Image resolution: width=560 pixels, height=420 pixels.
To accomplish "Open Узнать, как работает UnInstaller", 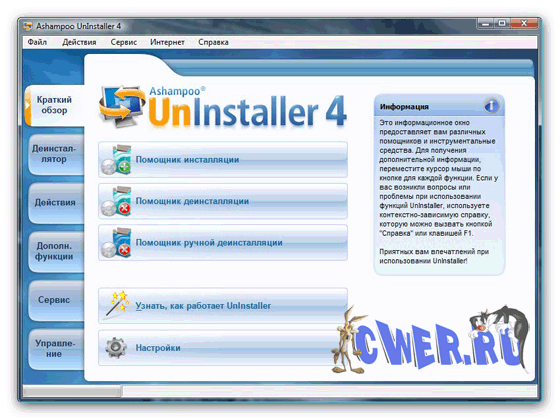I will pos(223,306).
